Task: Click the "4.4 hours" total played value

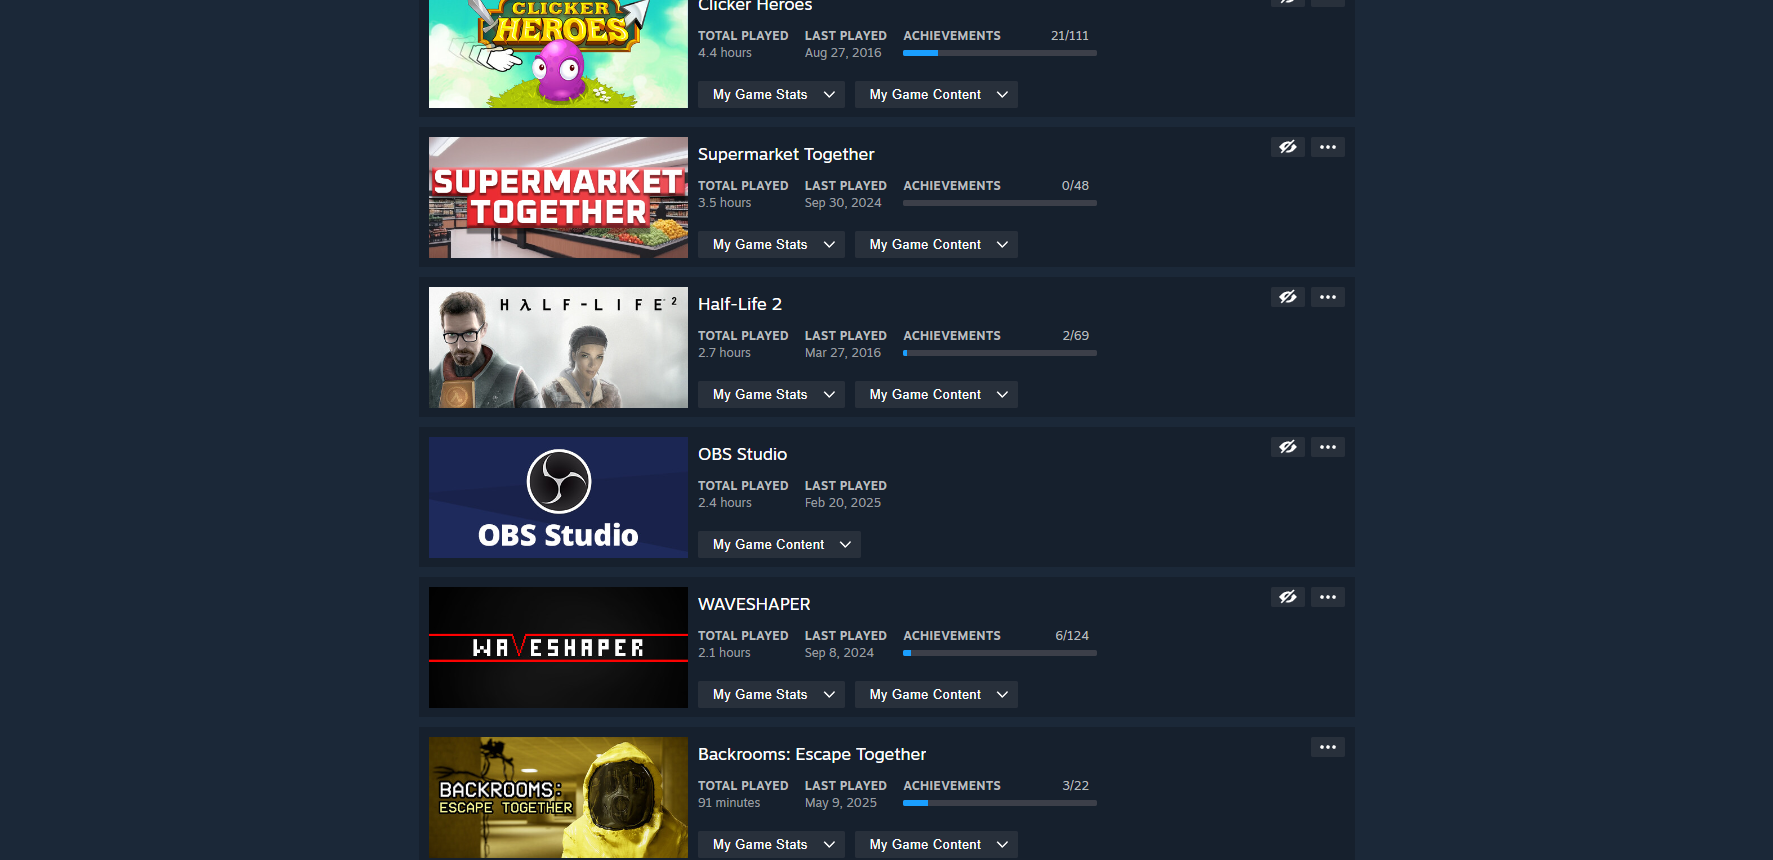Action: (x=725, y=53)
